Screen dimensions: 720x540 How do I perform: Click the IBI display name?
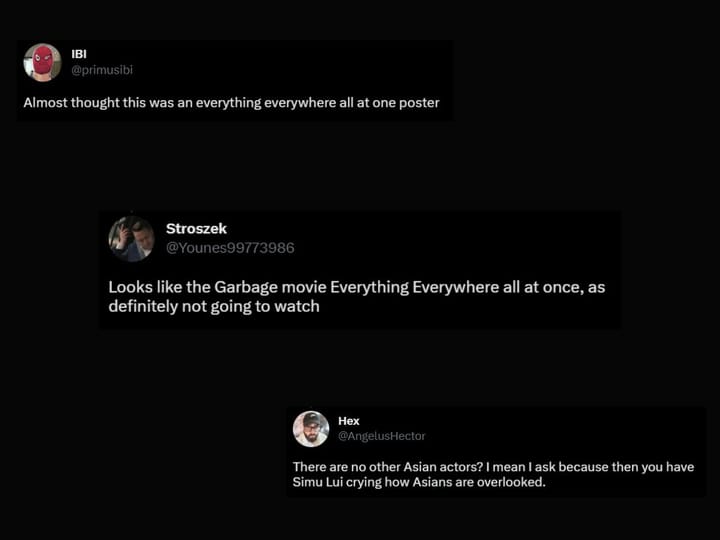pos(80,54)
